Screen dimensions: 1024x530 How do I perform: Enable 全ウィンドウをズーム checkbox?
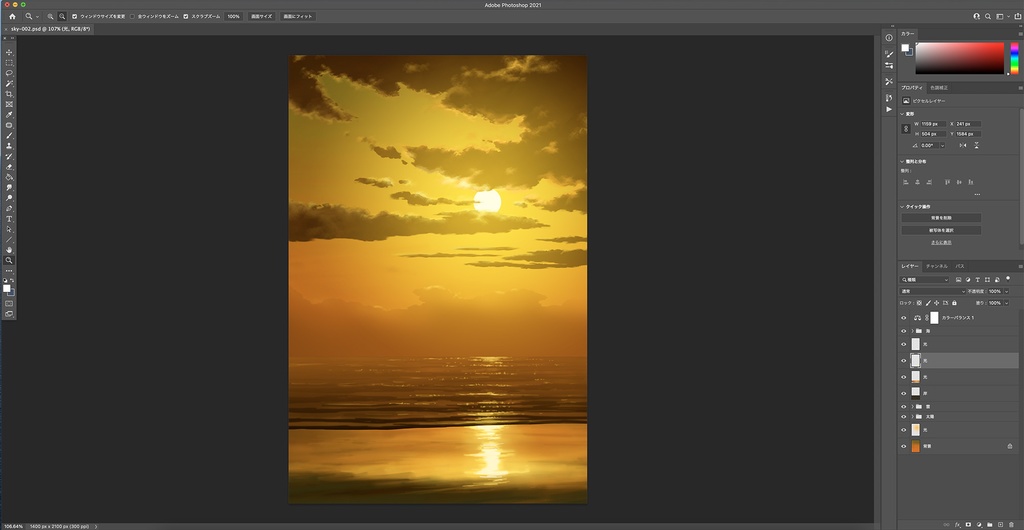click(x=132, y=17)
